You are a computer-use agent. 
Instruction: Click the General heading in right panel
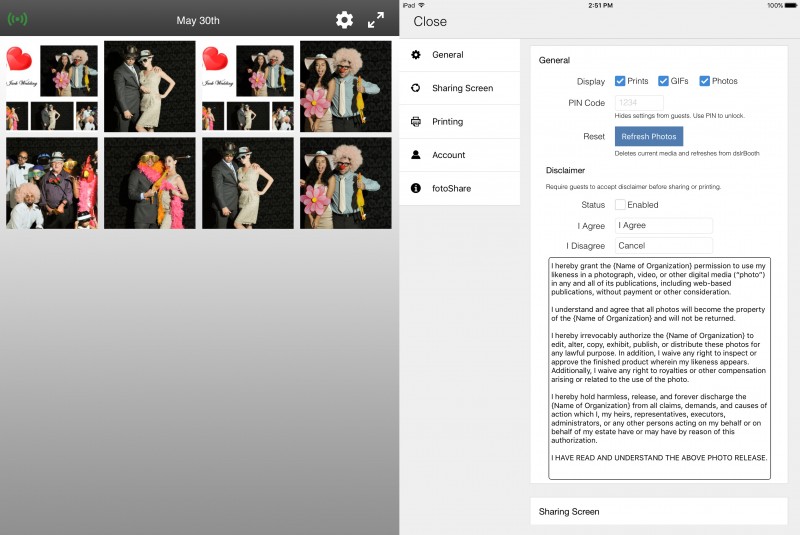554,60
